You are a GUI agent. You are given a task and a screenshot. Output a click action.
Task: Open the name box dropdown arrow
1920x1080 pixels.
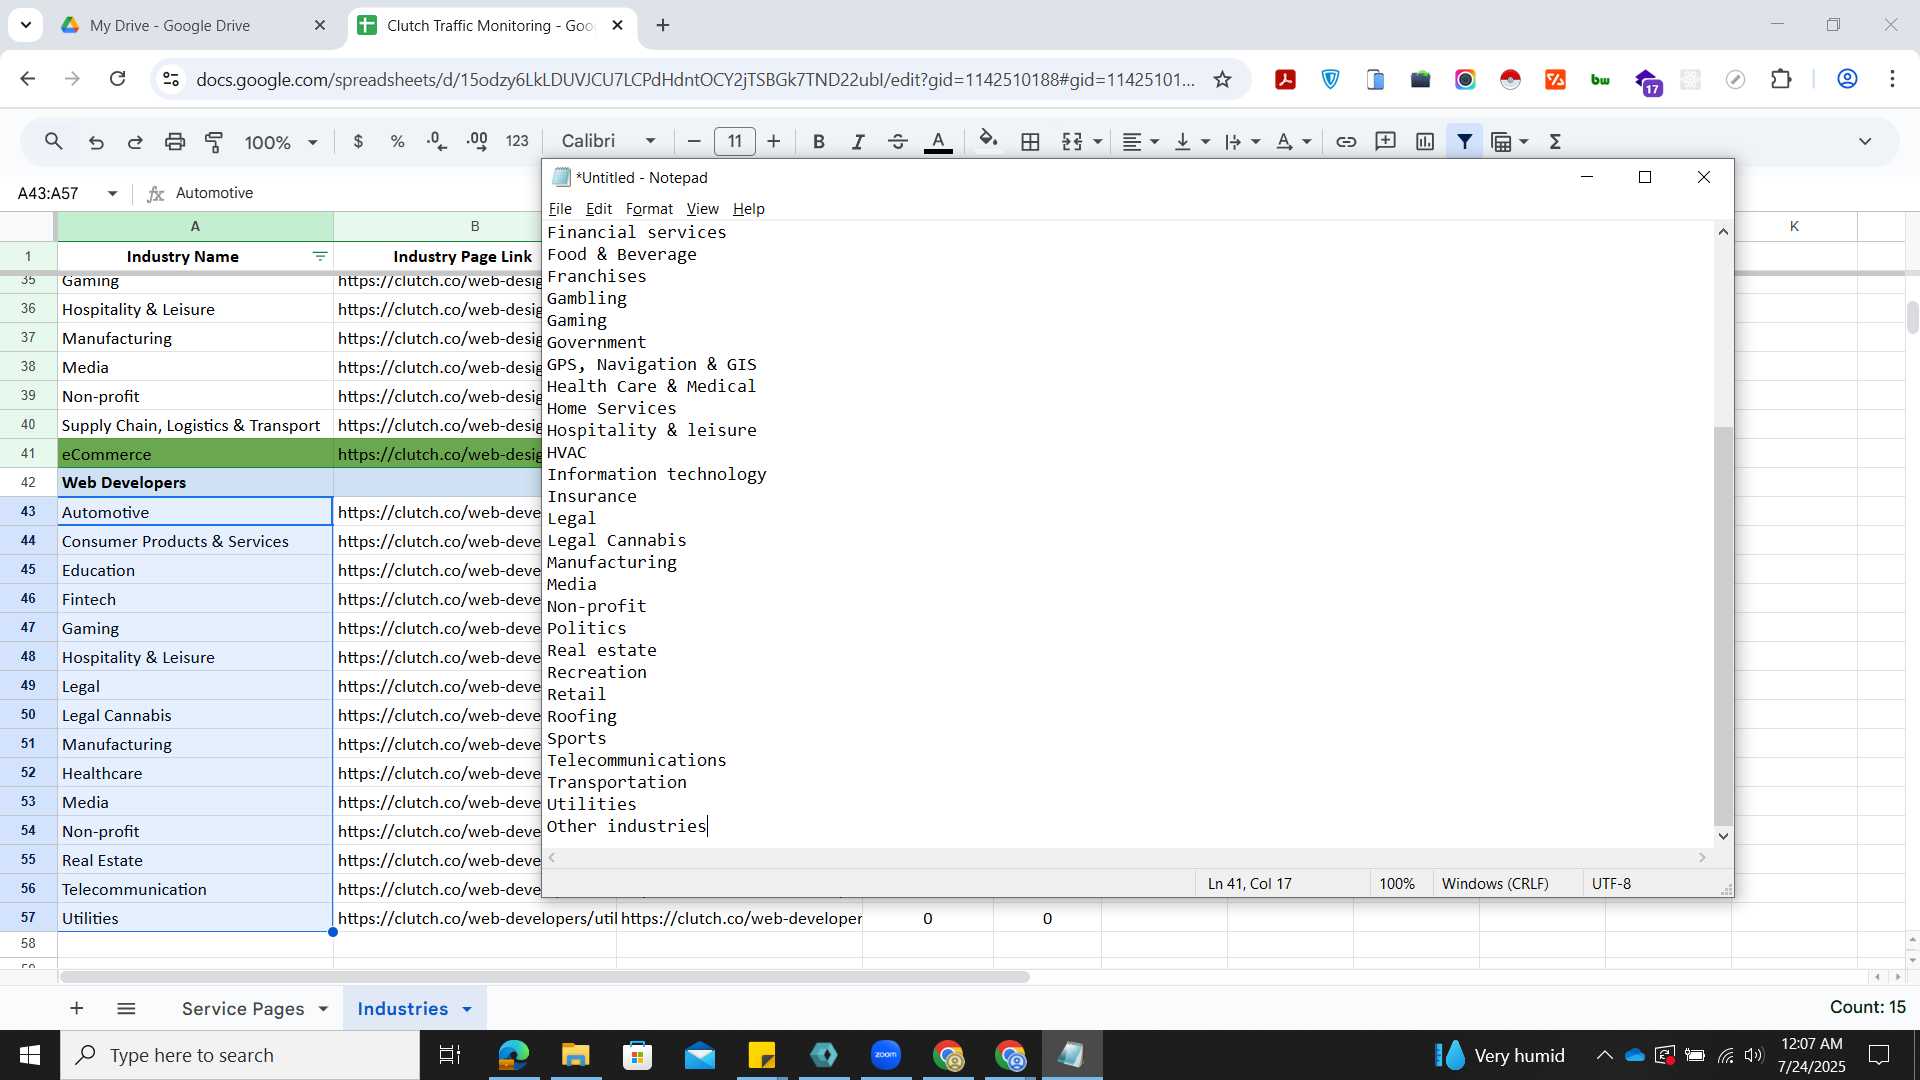pyautogui.click(x=112, y=193)
